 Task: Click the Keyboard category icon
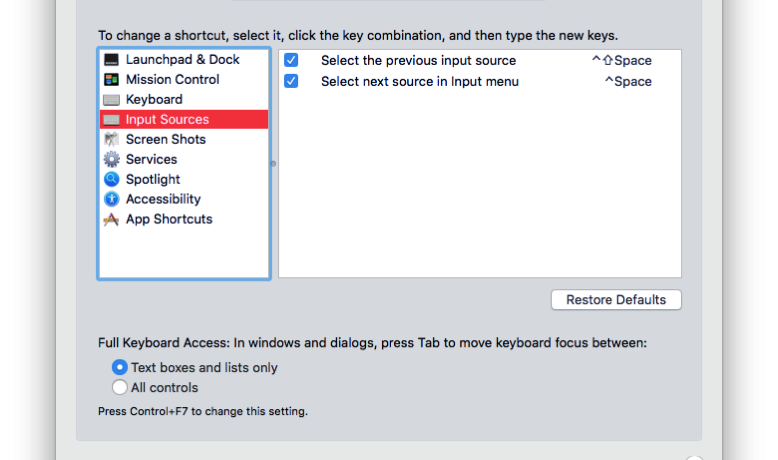coord(111,100)
